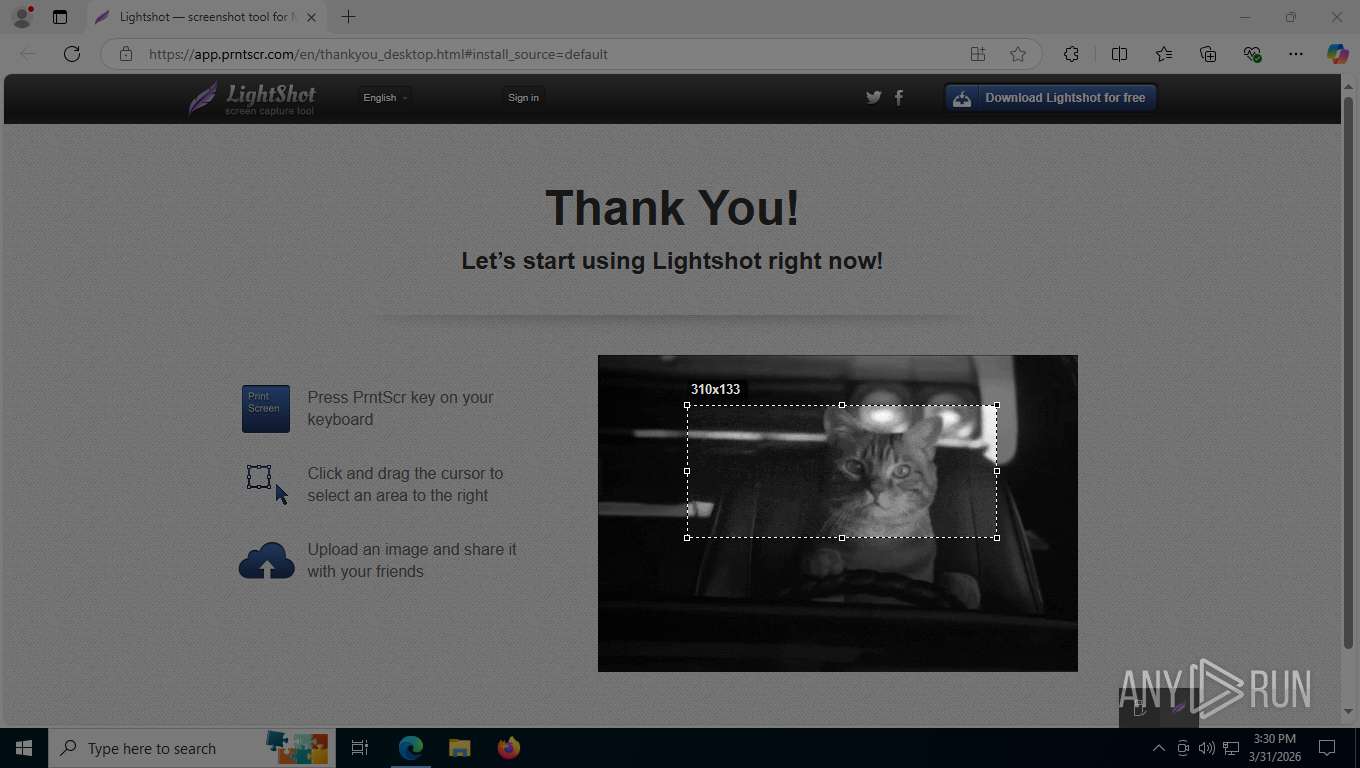The height and width of the screenshot is (768, 1360).
Task: View site information lock icon
Action: tap(126, 54)
